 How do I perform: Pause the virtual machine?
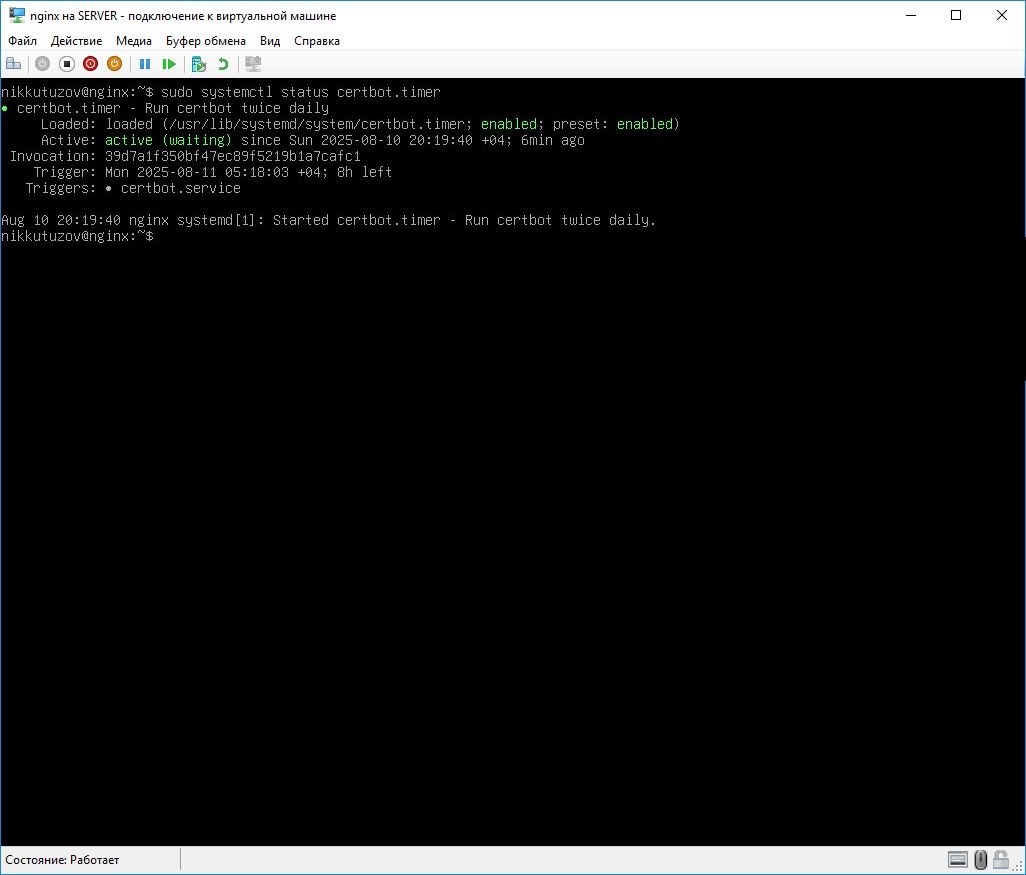click(145, 64)
